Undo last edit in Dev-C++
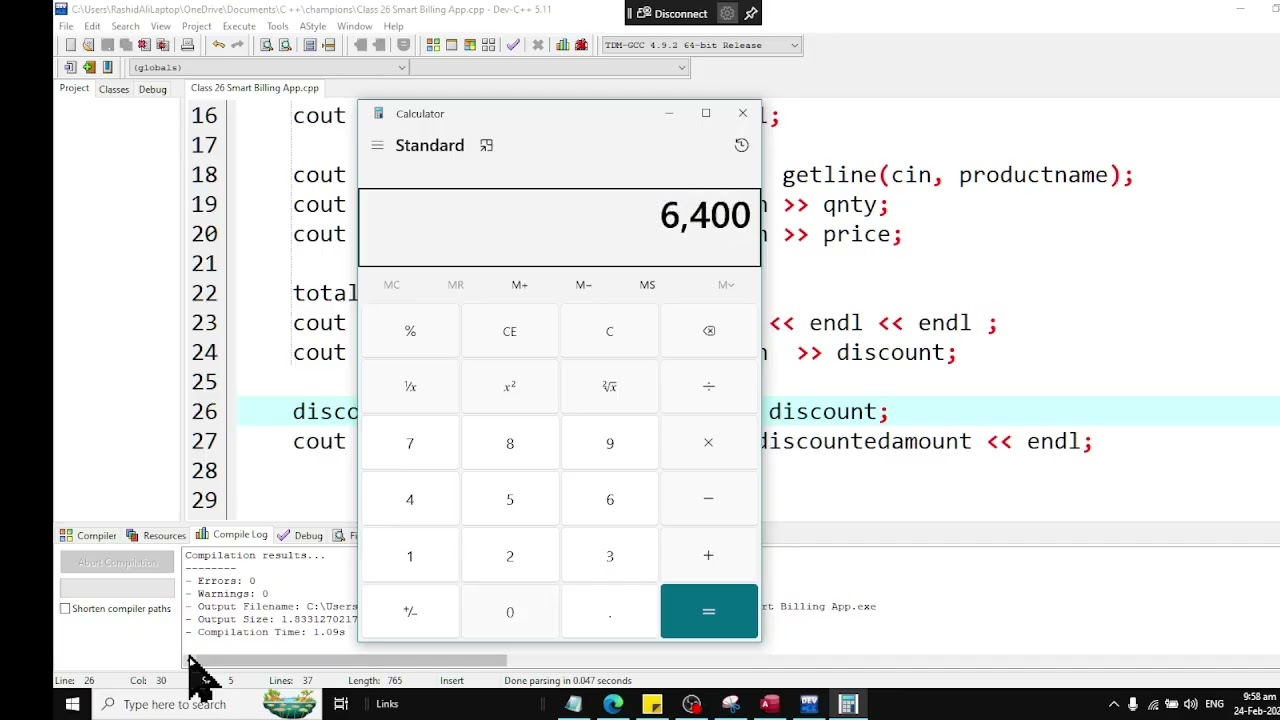The image size is (1280, 720). [218, 45]
